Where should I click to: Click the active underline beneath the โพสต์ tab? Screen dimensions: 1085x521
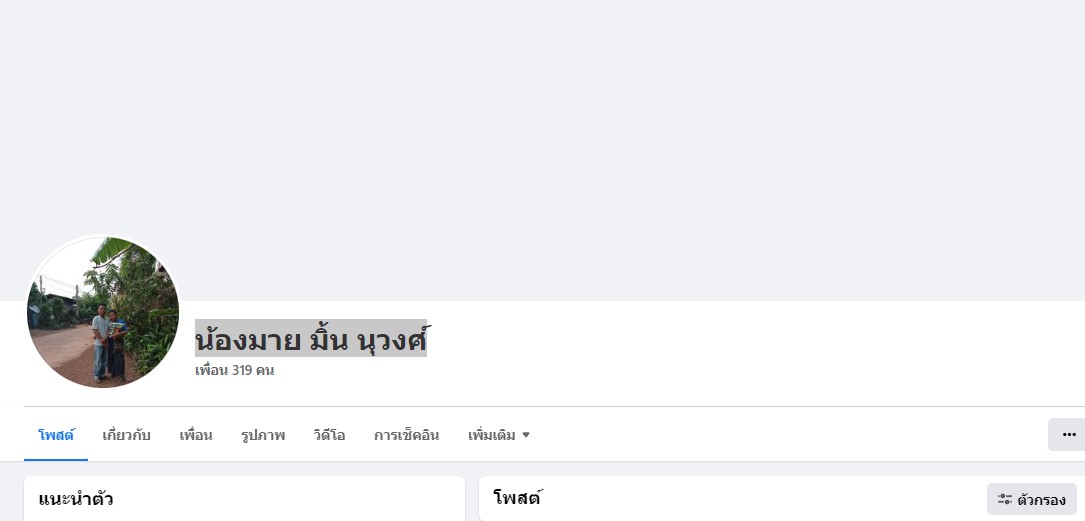(56, 459)
